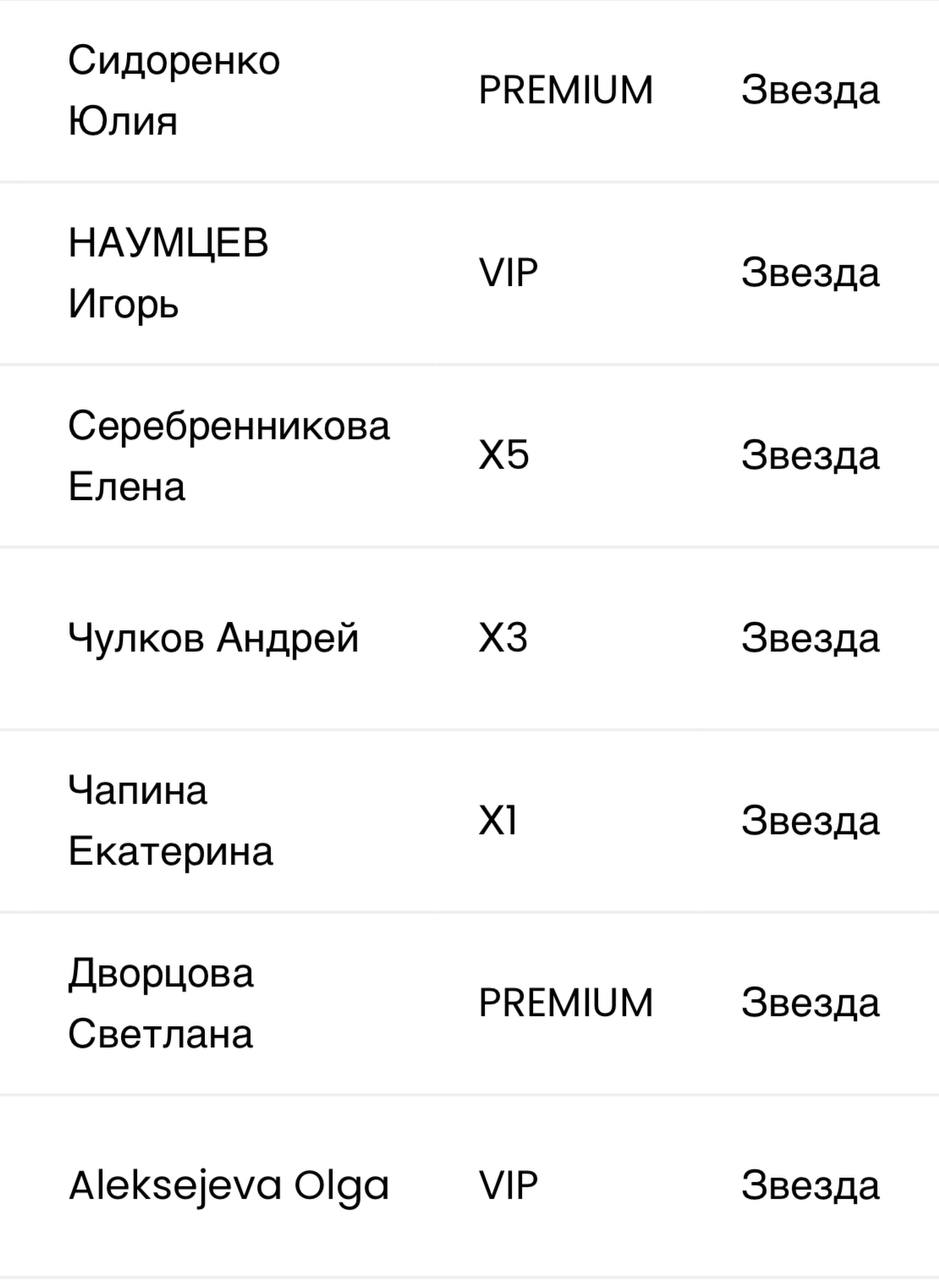The width and height of the screenshot is (939, 1280).
Task: Click the X1 package label
Action: tap(498, 820)
